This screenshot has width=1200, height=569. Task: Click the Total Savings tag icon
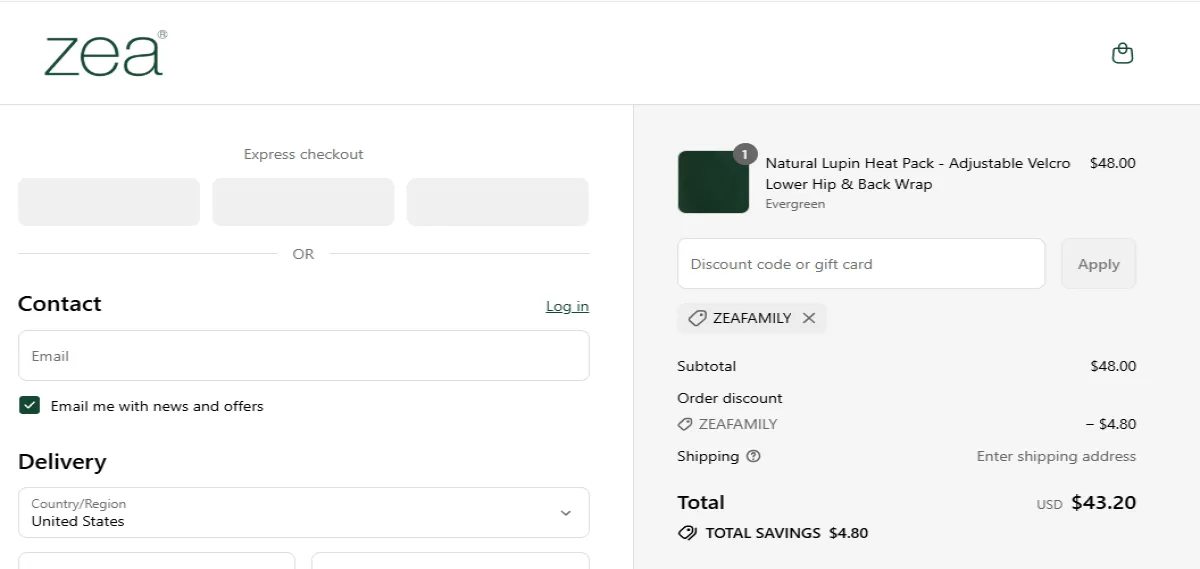point(687,533)
